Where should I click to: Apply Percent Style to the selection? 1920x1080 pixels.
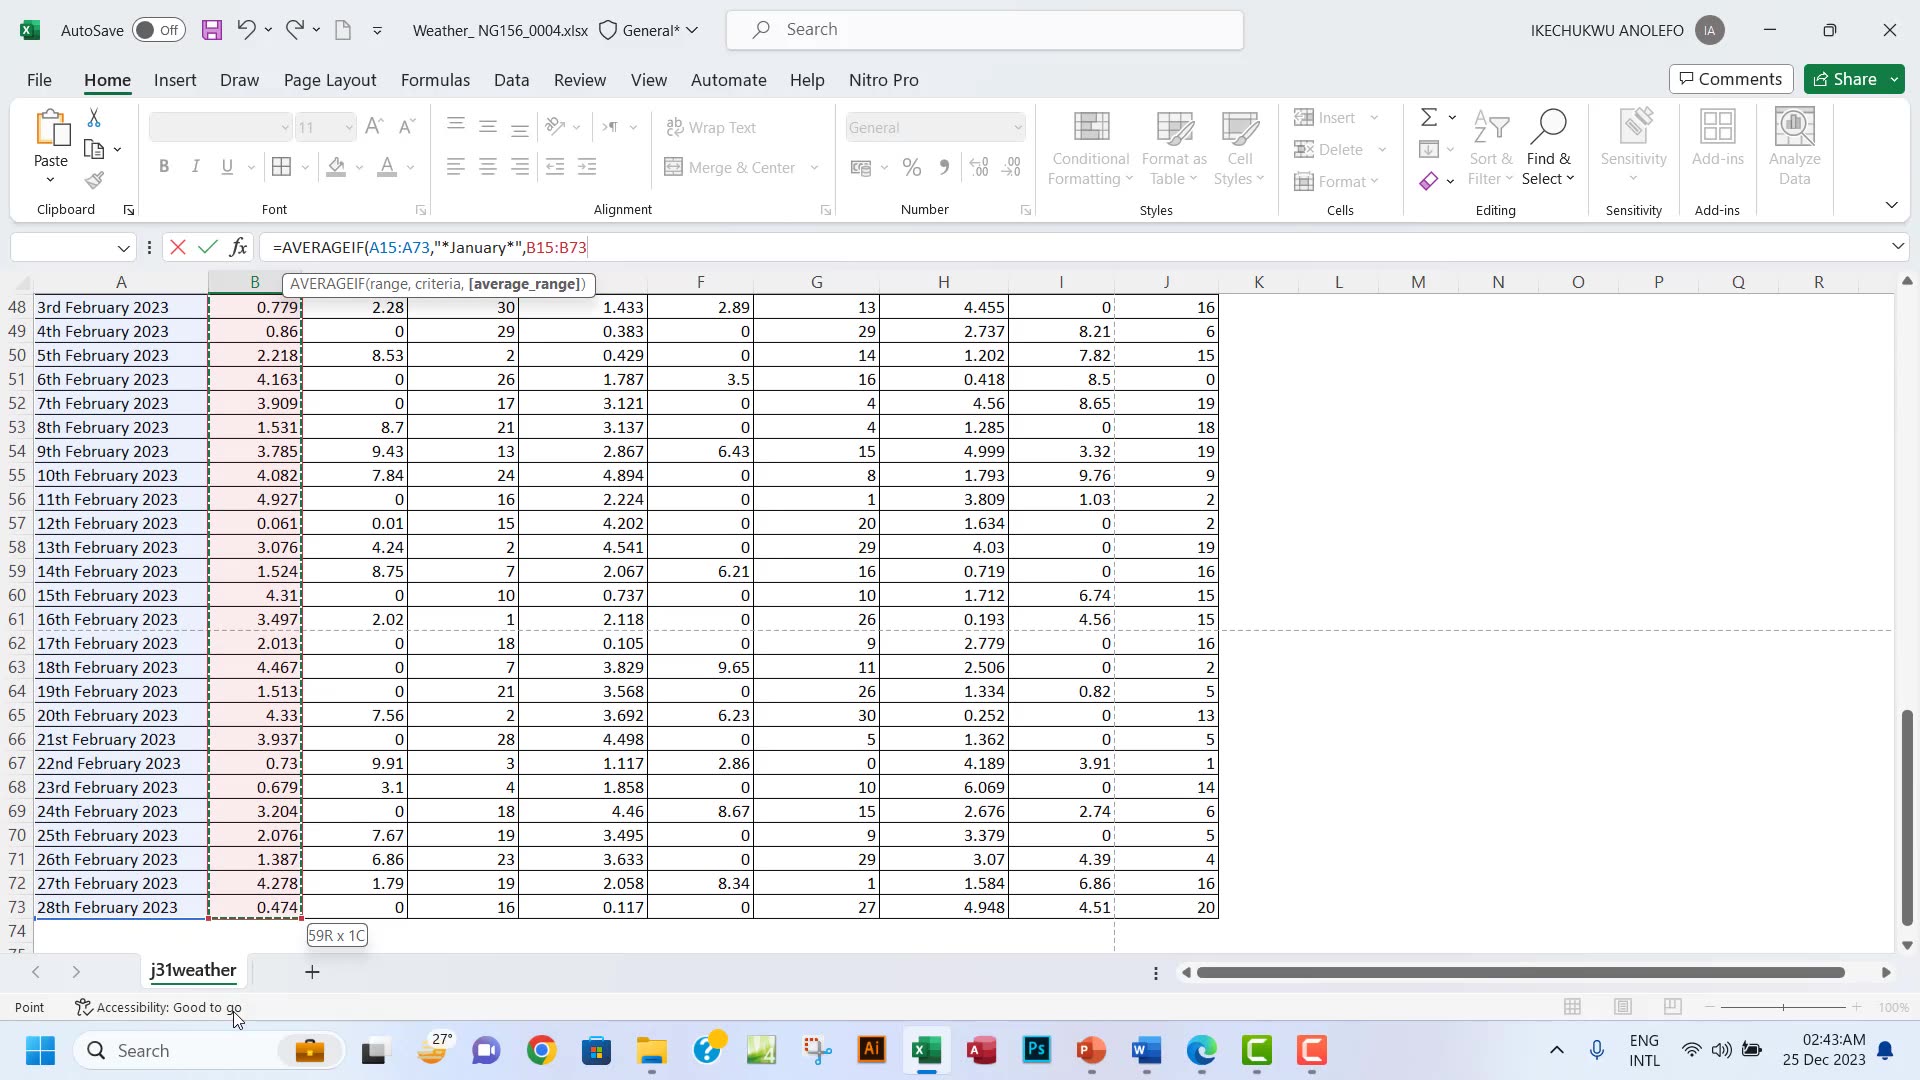[911, 167]
